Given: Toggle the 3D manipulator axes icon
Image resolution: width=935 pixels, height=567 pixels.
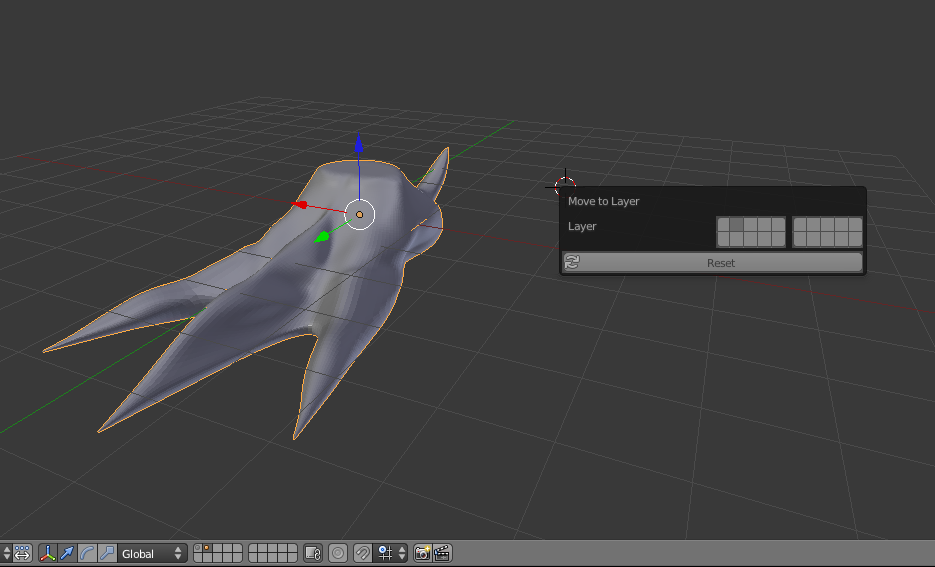Looking at the screenshot, I should pos(48,553).
